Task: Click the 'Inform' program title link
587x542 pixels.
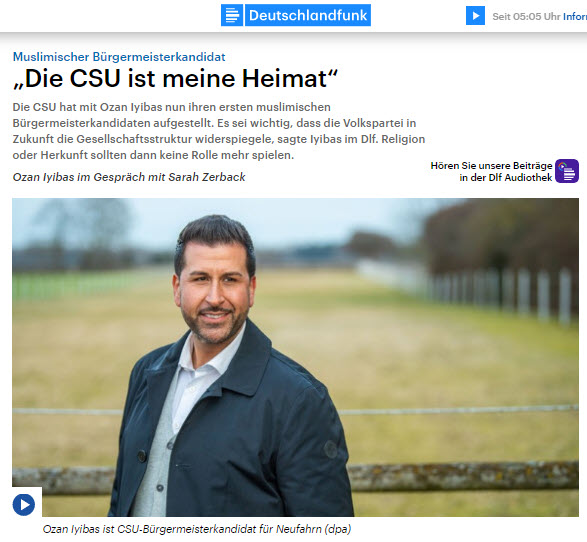Action: [x=575, y=16]
